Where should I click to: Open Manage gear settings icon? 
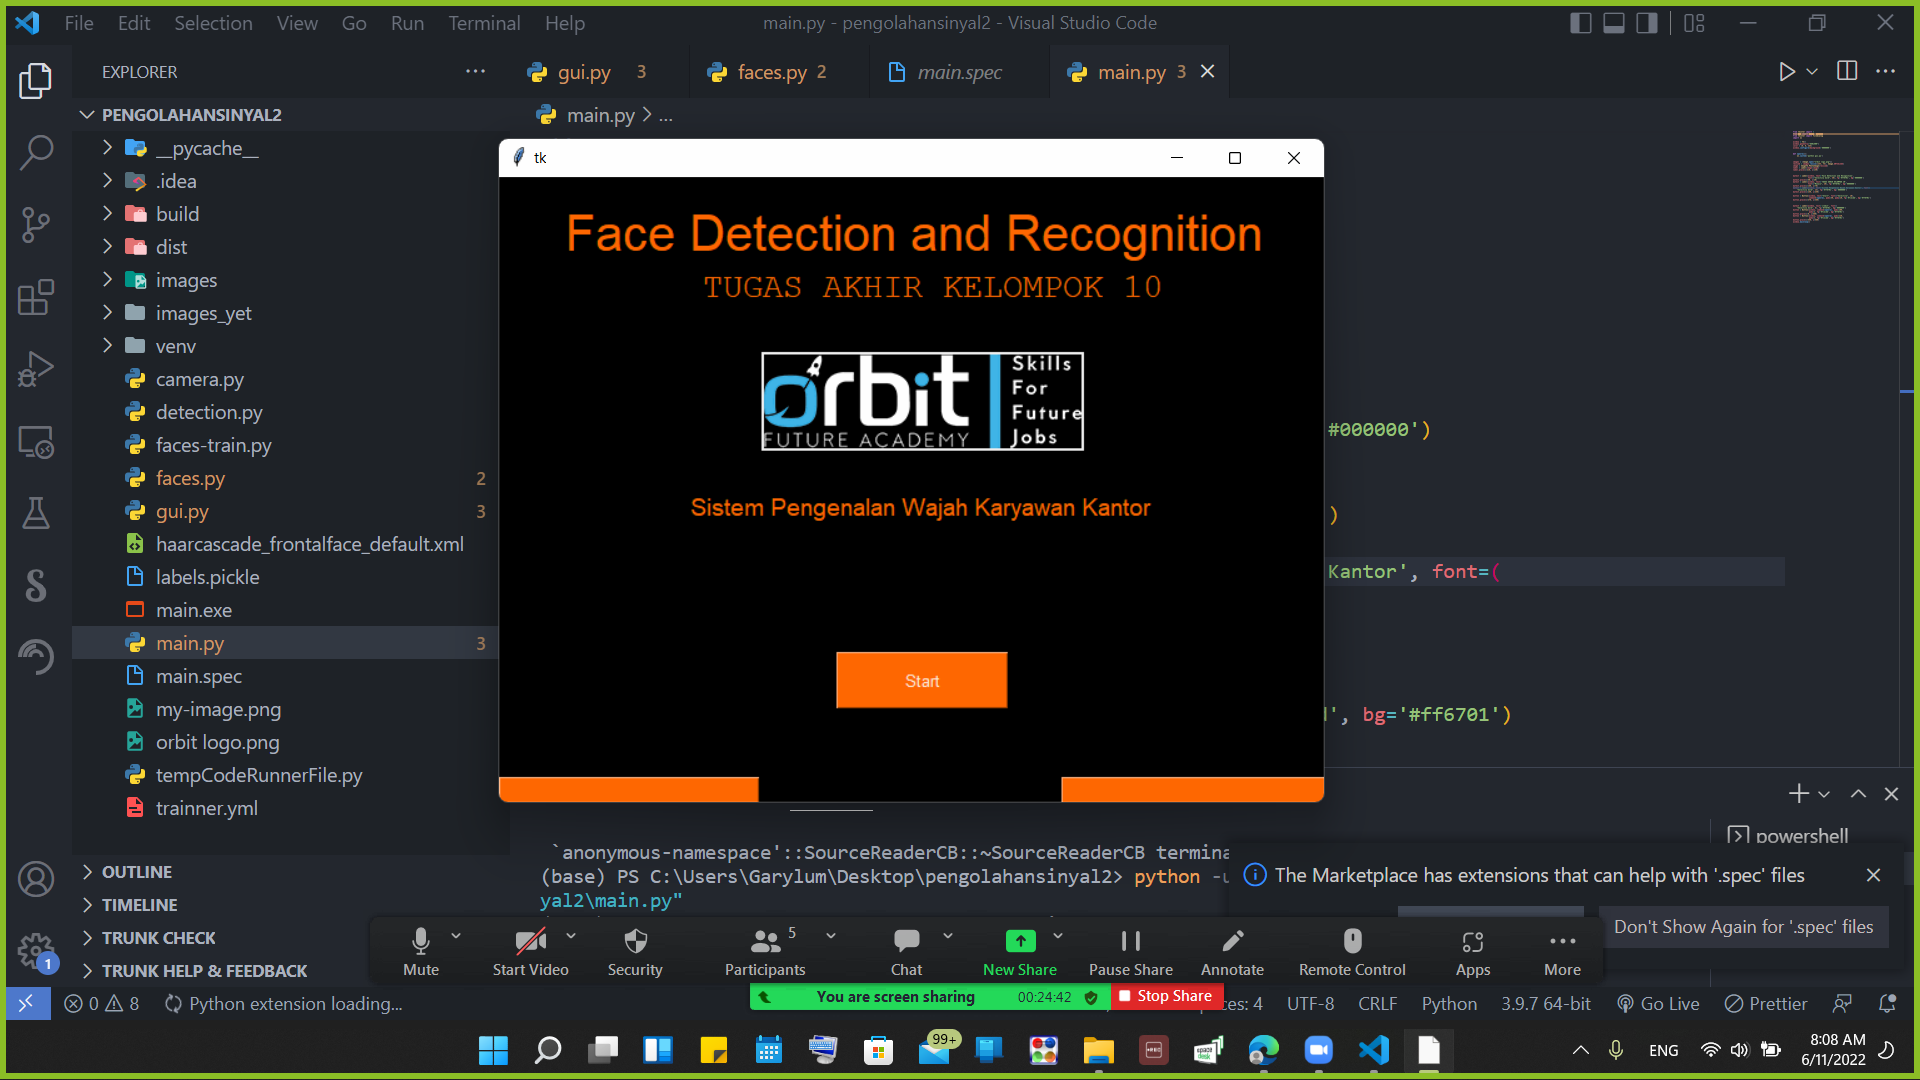[x=36, y=950]
